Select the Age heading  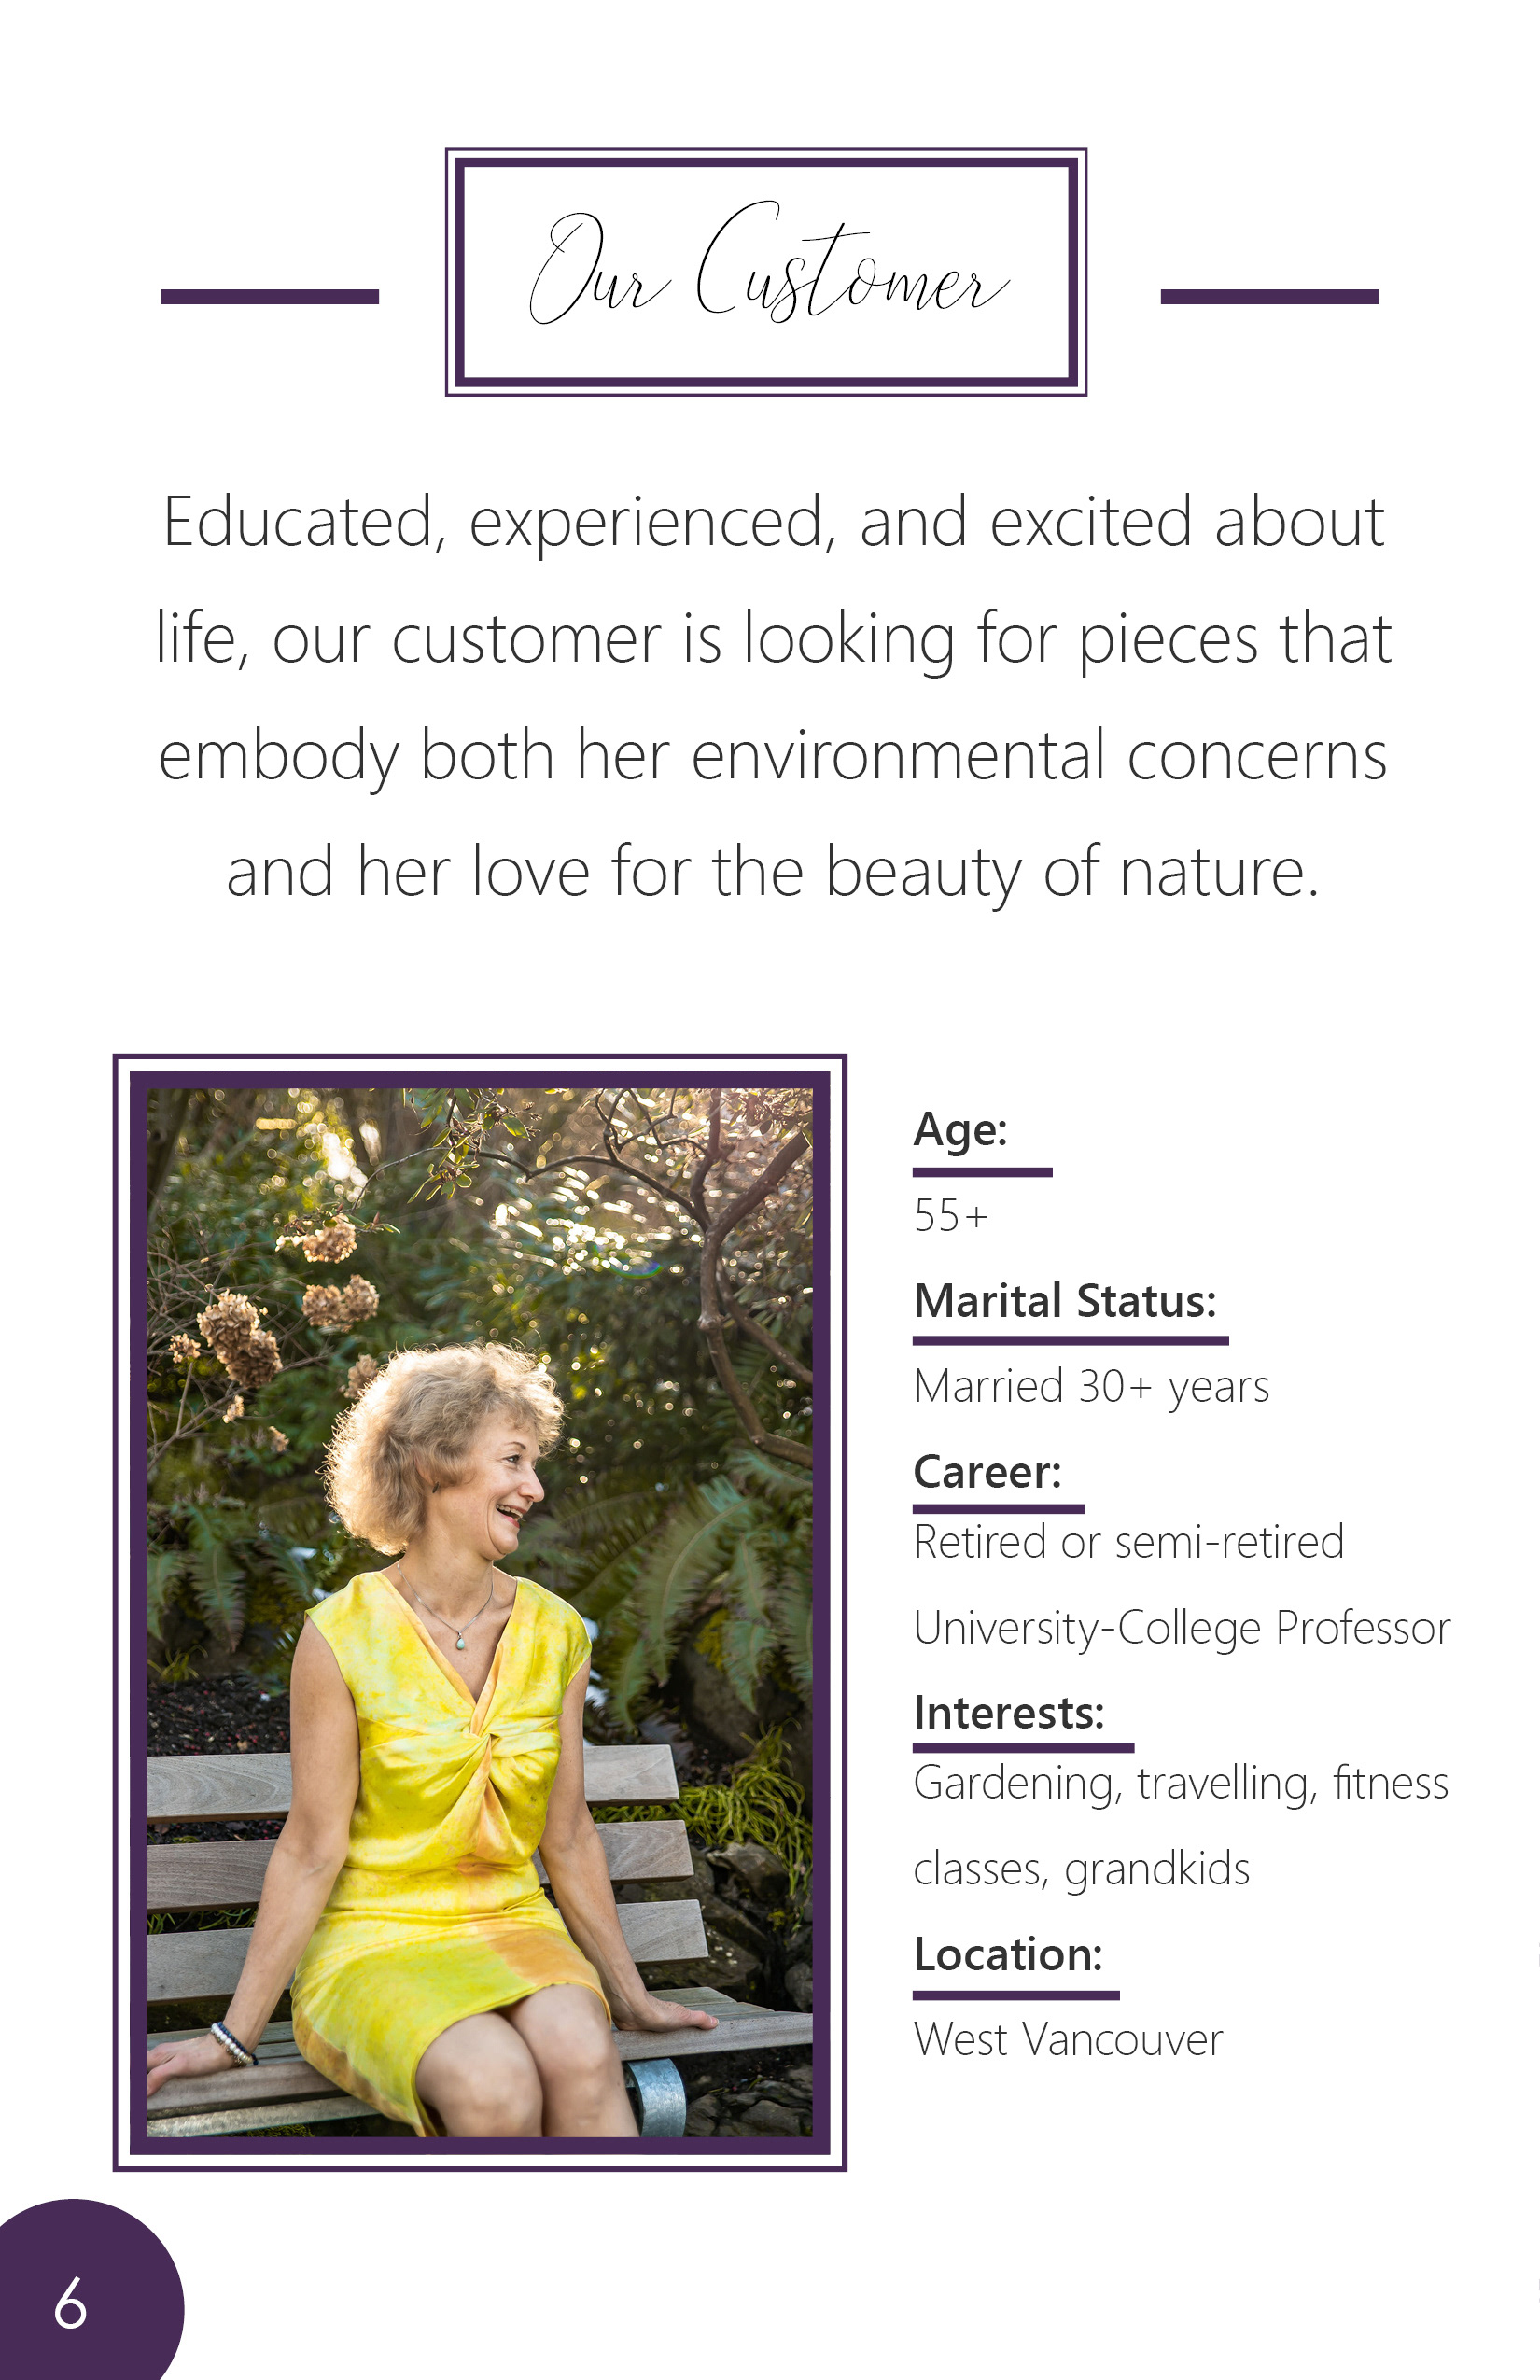tap(960, 1130)
